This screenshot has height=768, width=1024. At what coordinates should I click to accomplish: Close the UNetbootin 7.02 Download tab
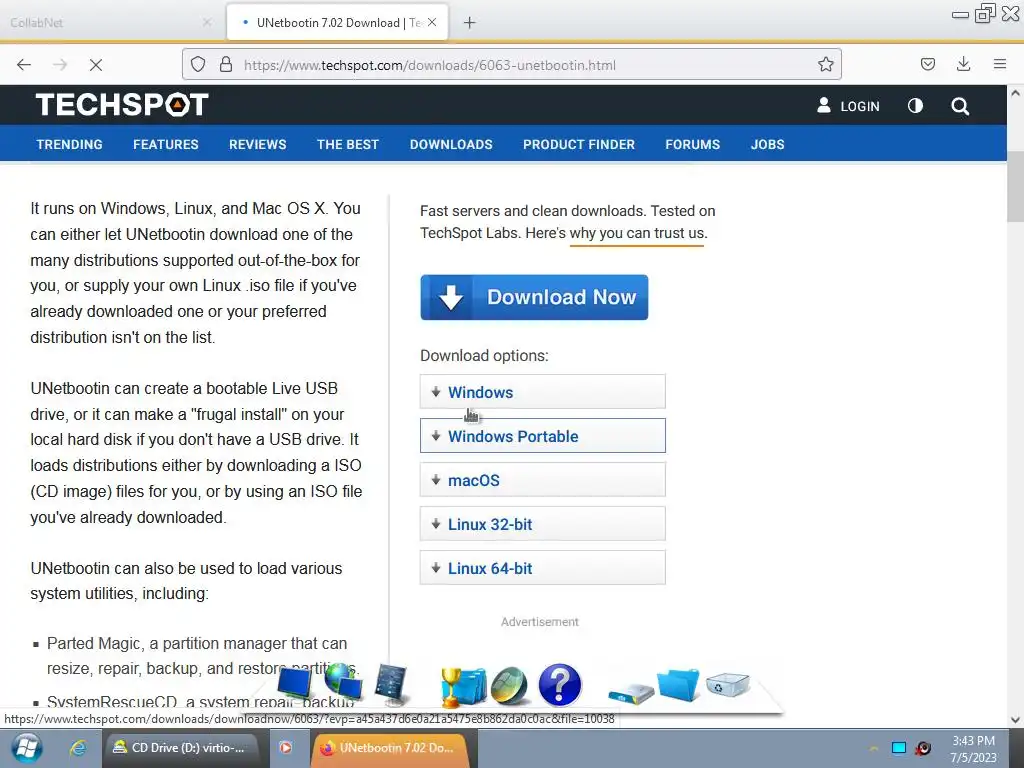click(x=432, y=22)
